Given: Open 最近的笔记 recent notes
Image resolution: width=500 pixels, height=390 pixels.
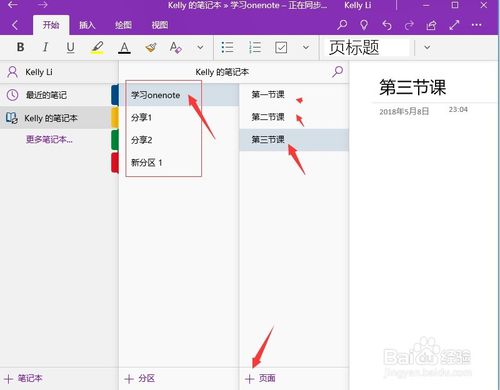Looking at the screenshot, I should 55,95.
